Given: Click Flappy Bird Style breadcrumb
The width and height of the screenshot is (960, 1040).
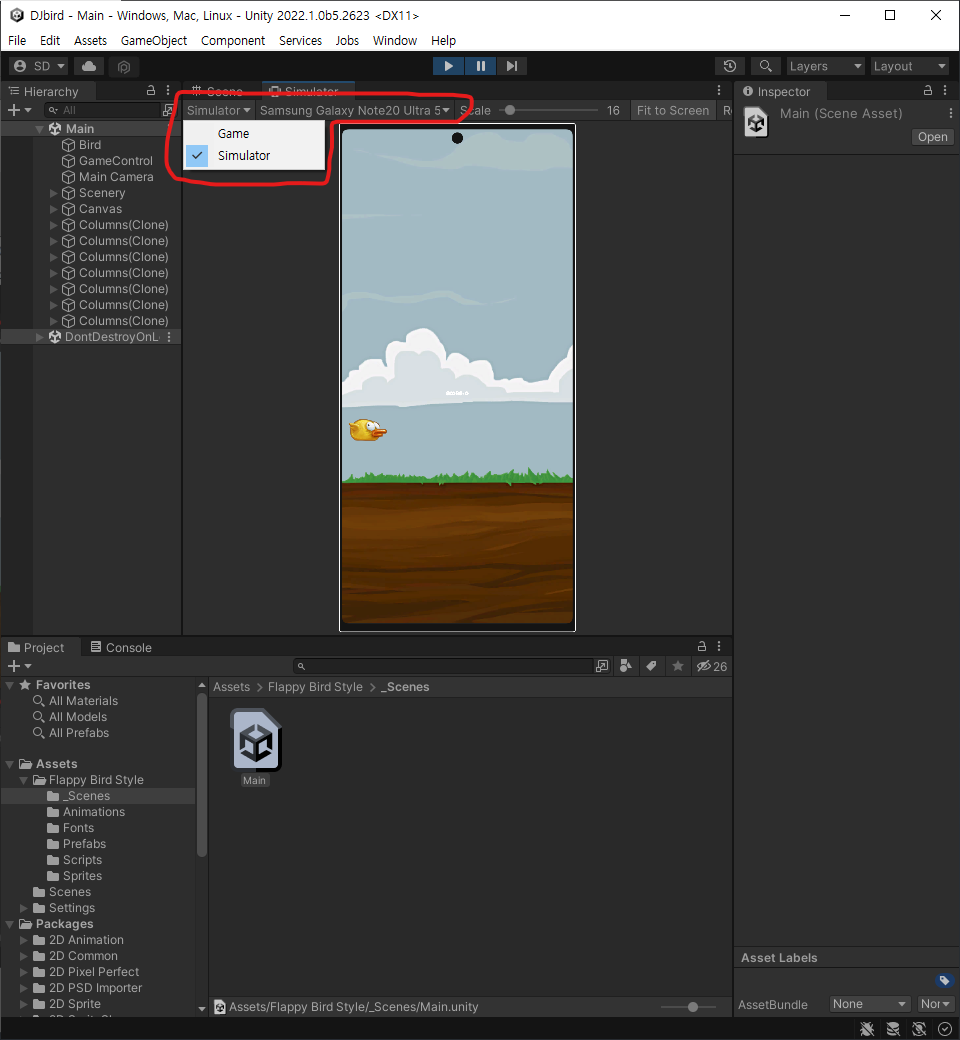Looking at the screenshot, I should (x=315, y=687).
